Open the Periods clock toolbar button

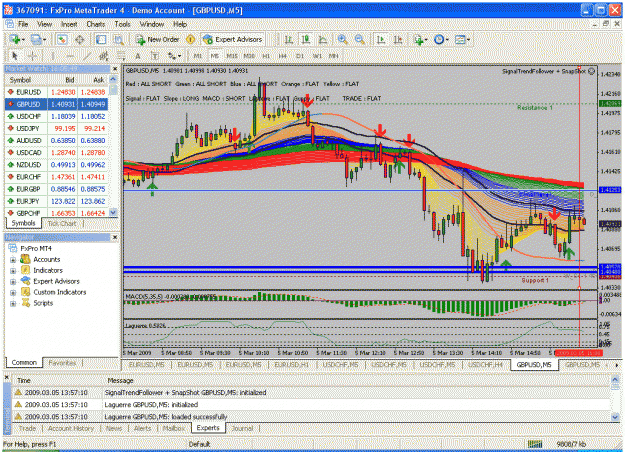pyautogui.click(x=441, y=39)
